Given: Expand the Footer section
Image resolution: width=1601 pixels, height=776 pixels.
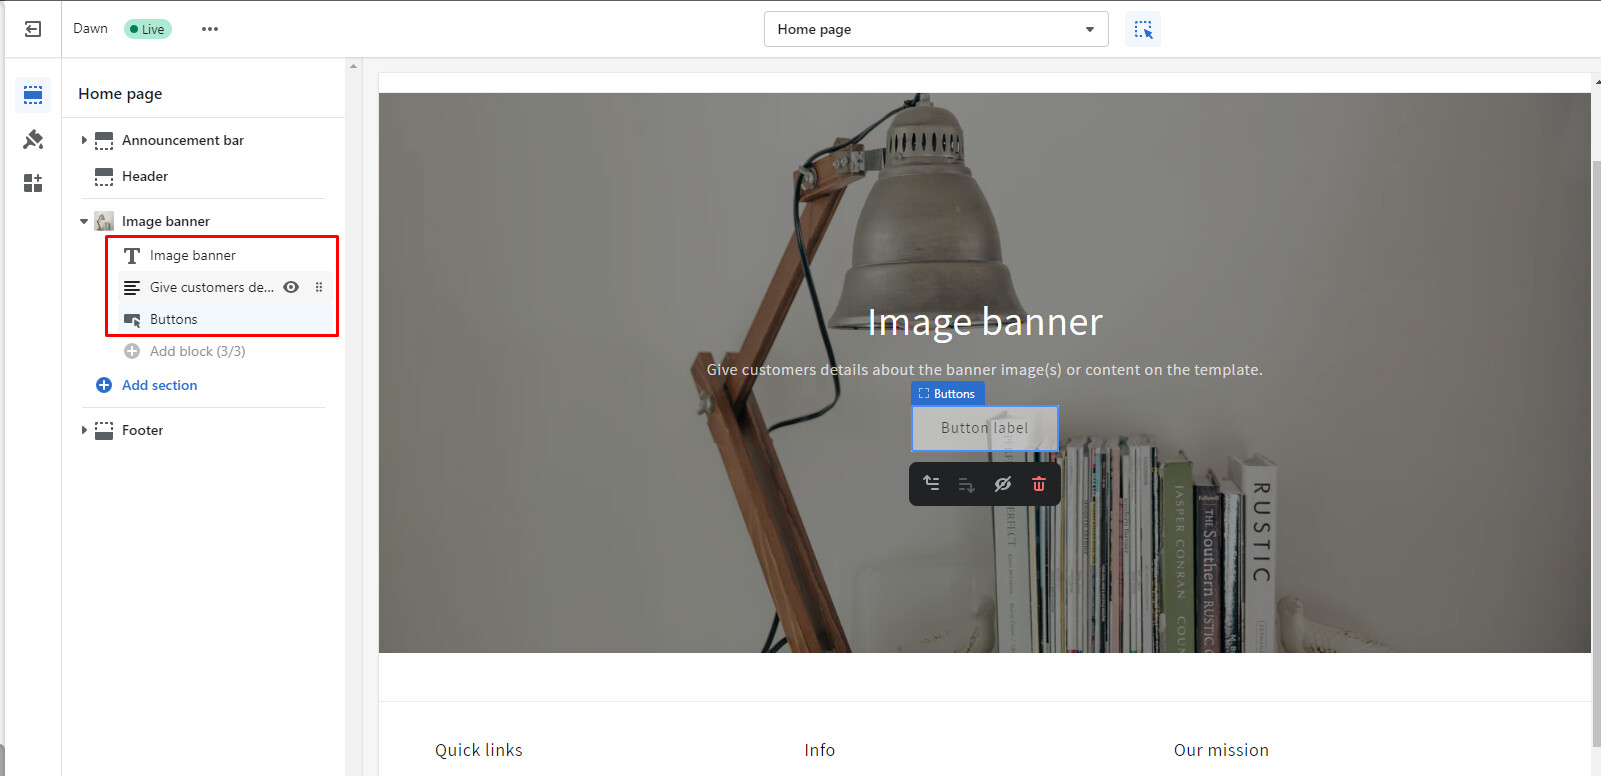Looking at the screenshot, I should click(x=84, y=431).
